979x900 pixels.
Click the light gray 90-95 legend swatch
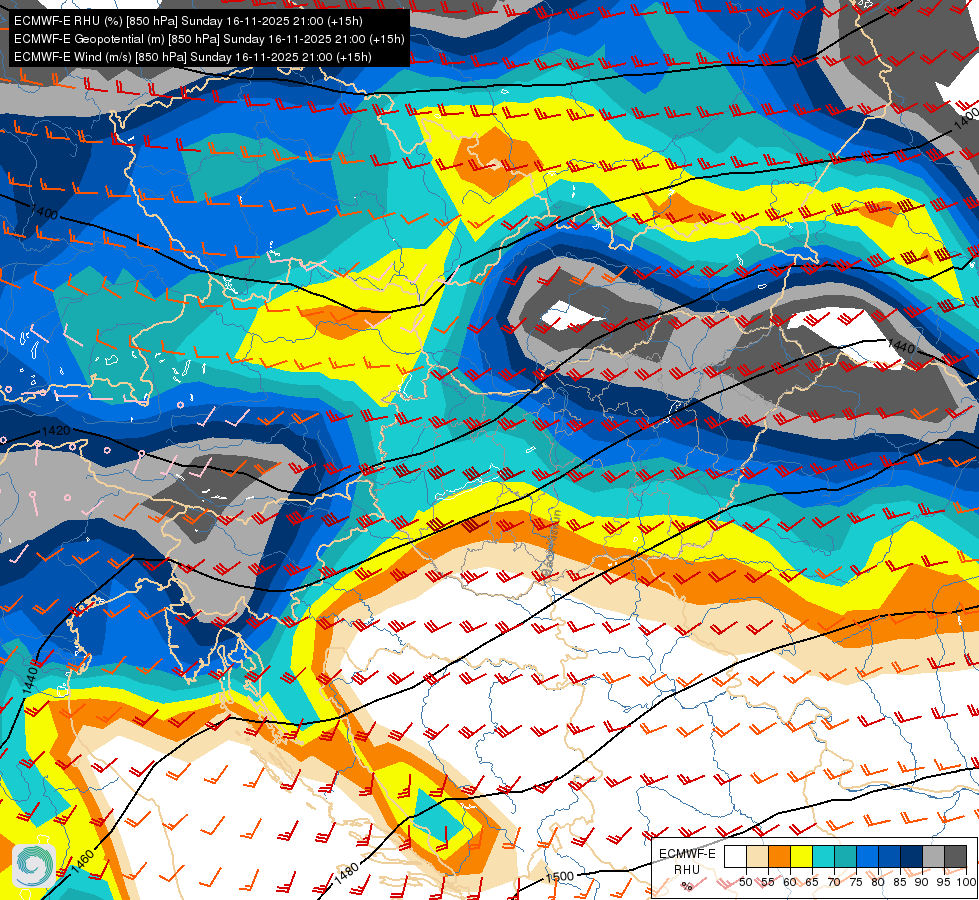click(933, 856)
